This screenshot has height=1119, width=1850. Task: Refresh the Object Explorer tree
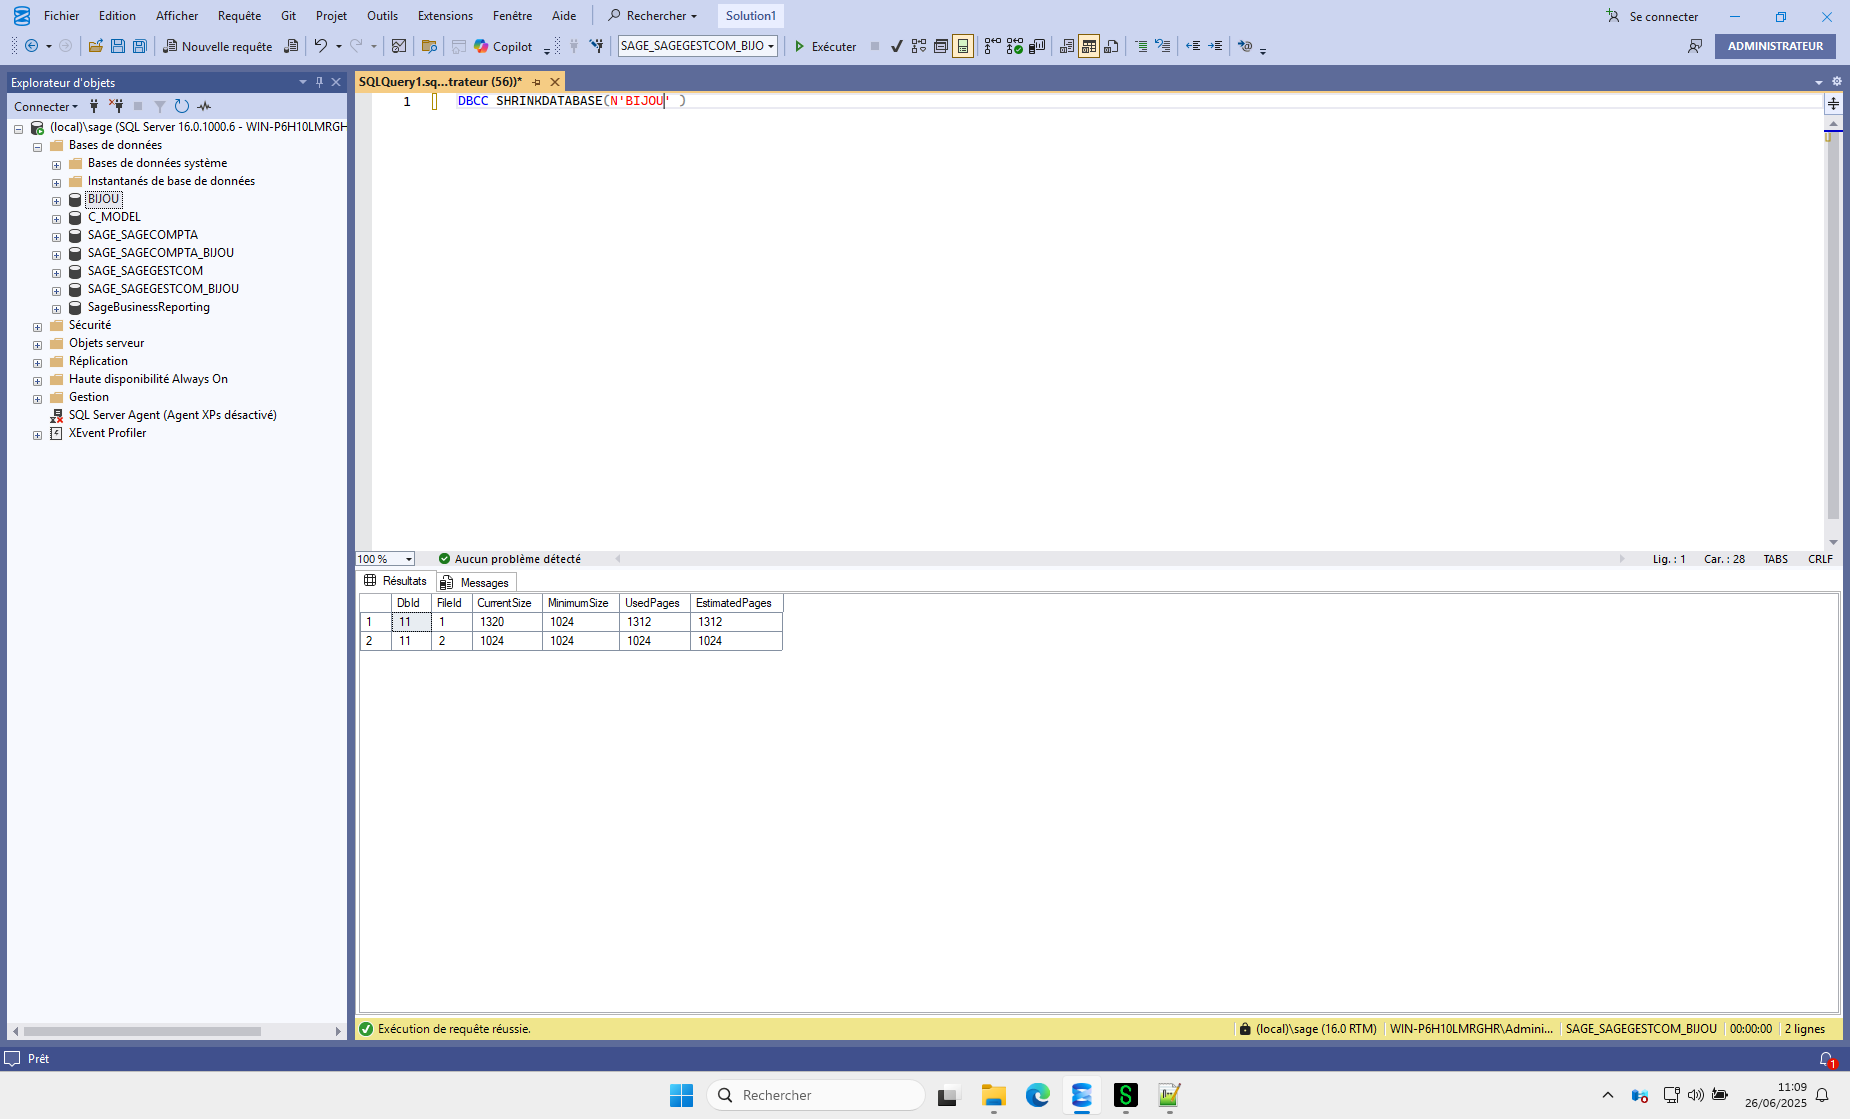click(x=182, y=106)
